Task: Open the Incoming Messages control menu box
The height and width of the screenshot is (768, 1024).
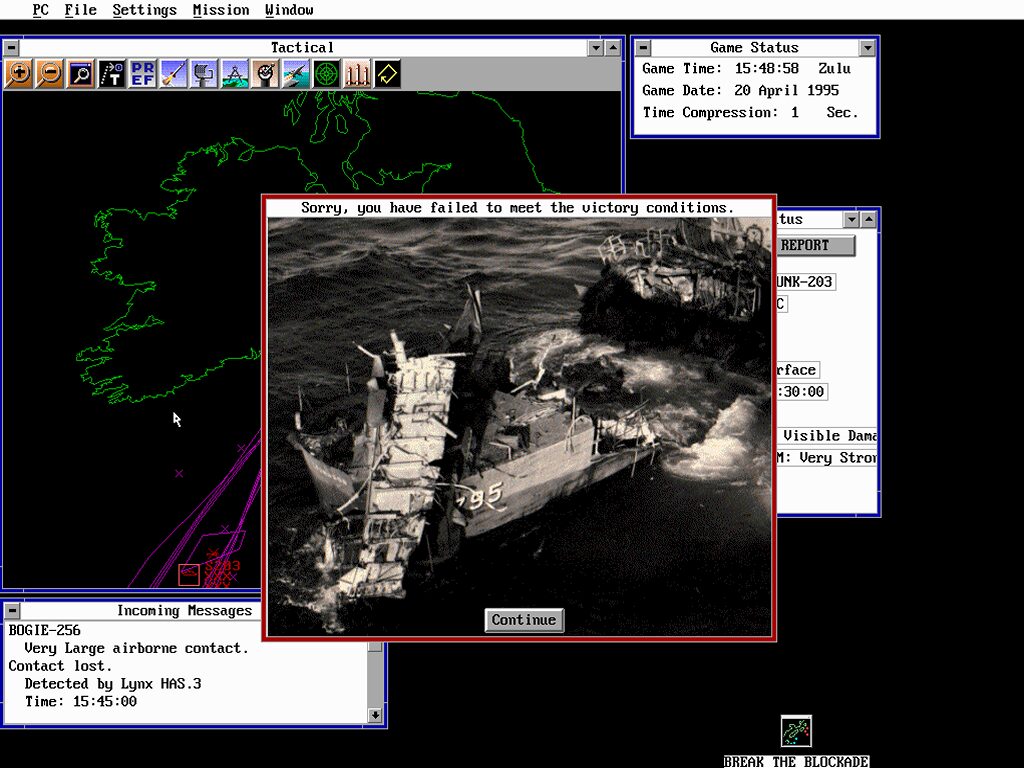Action: tap(10, 610)
